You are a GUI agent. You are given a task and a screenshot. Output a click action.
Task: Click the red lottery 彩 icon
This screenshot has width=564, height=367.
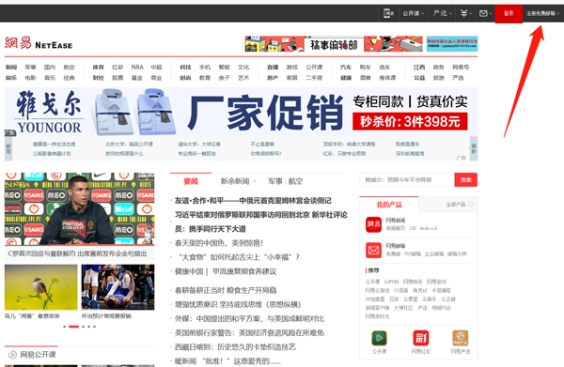(421, 338)
